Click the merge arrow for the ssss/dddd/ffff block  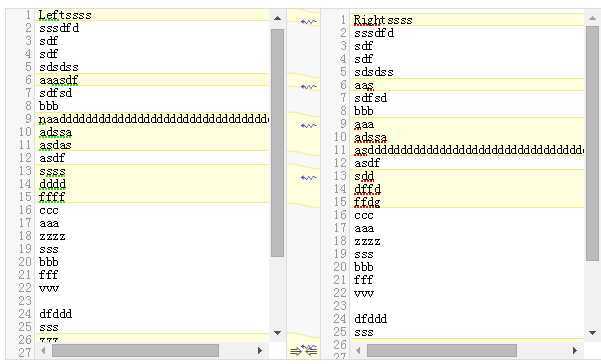tap(309, 178)
